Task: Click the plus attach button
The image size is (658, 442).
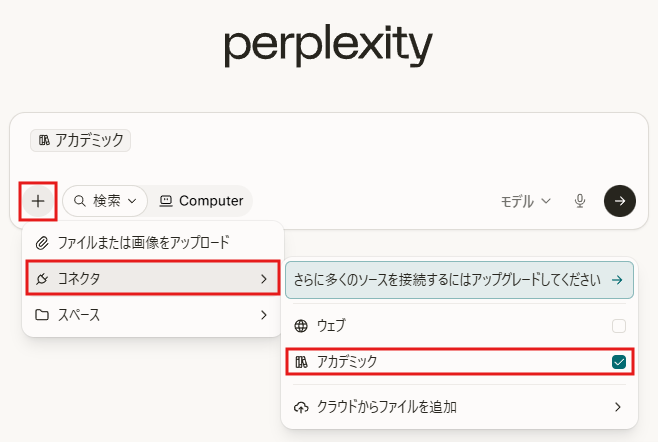Action: (x=38, y=201)
